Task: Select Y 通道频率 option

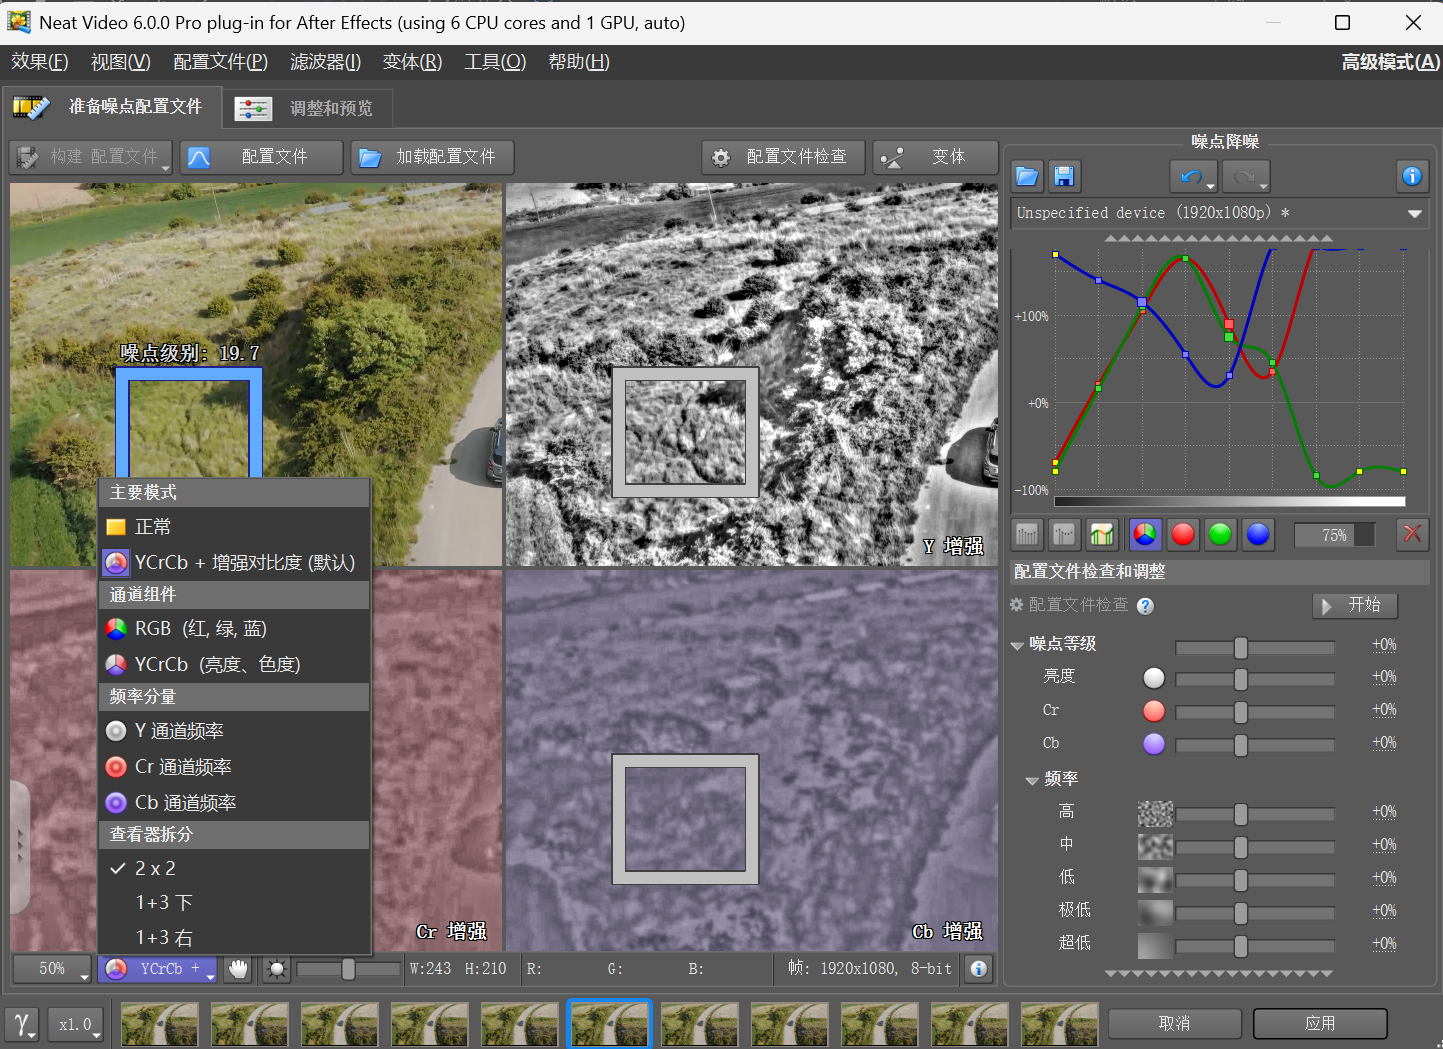Action: 234,731
